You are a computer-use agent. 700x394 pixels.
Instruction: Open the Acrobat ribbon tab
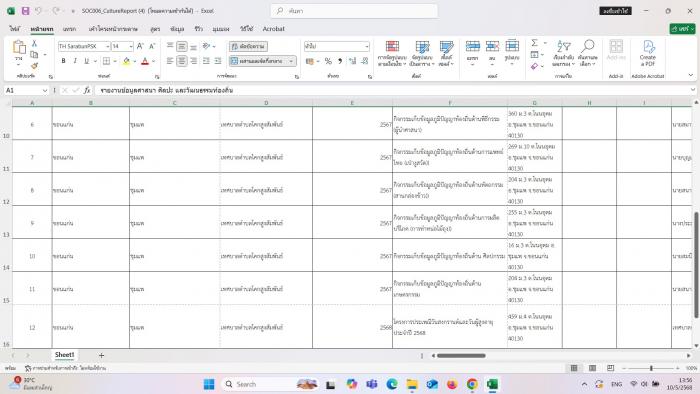(x=274, y=29)
